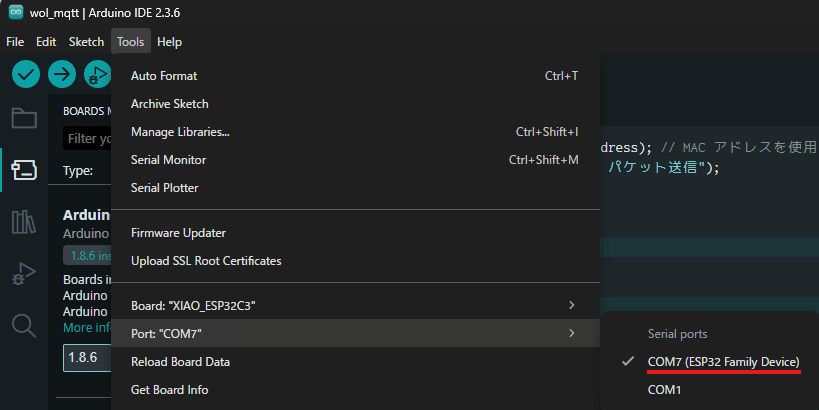Open the Library Manager sidebar icon
The height and width of the screenshot is (410, 819).
[24, 221]
